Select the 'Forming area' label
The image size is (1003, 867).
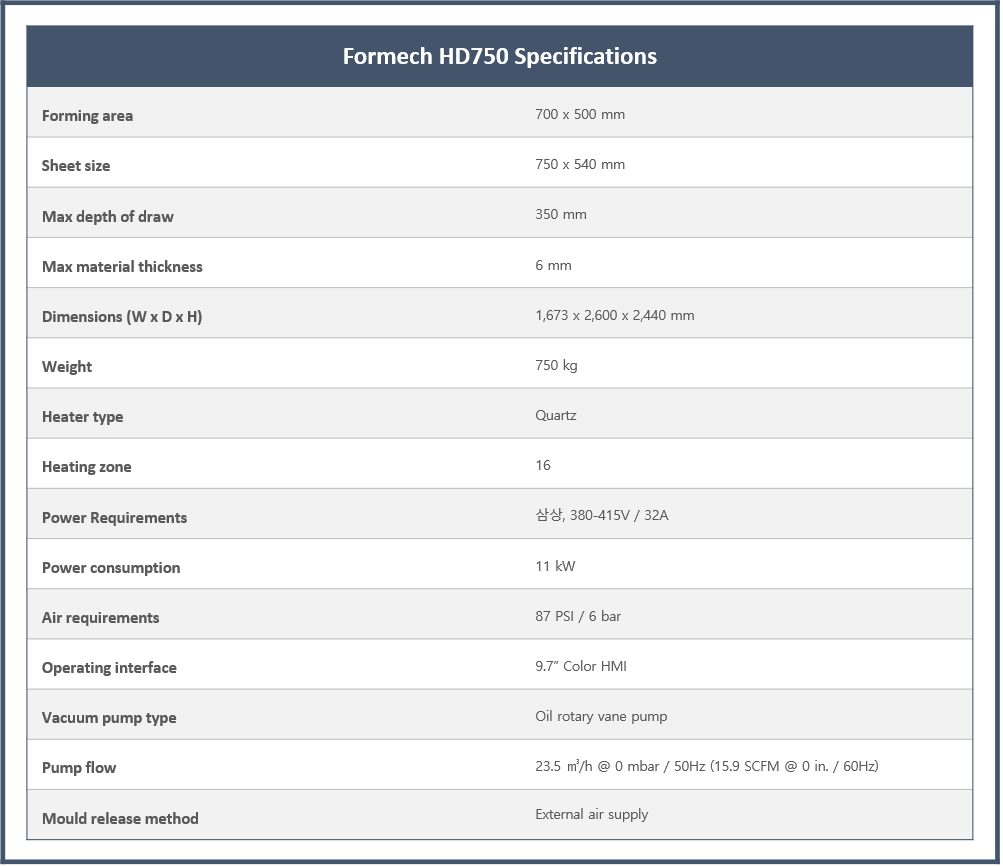[88, 116]
